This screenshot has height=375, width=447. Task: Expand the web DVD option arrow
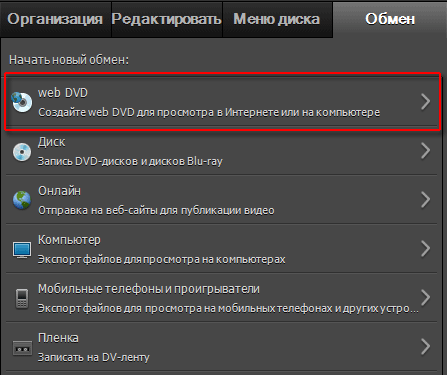pyautogui.click(x=425, y=102)
